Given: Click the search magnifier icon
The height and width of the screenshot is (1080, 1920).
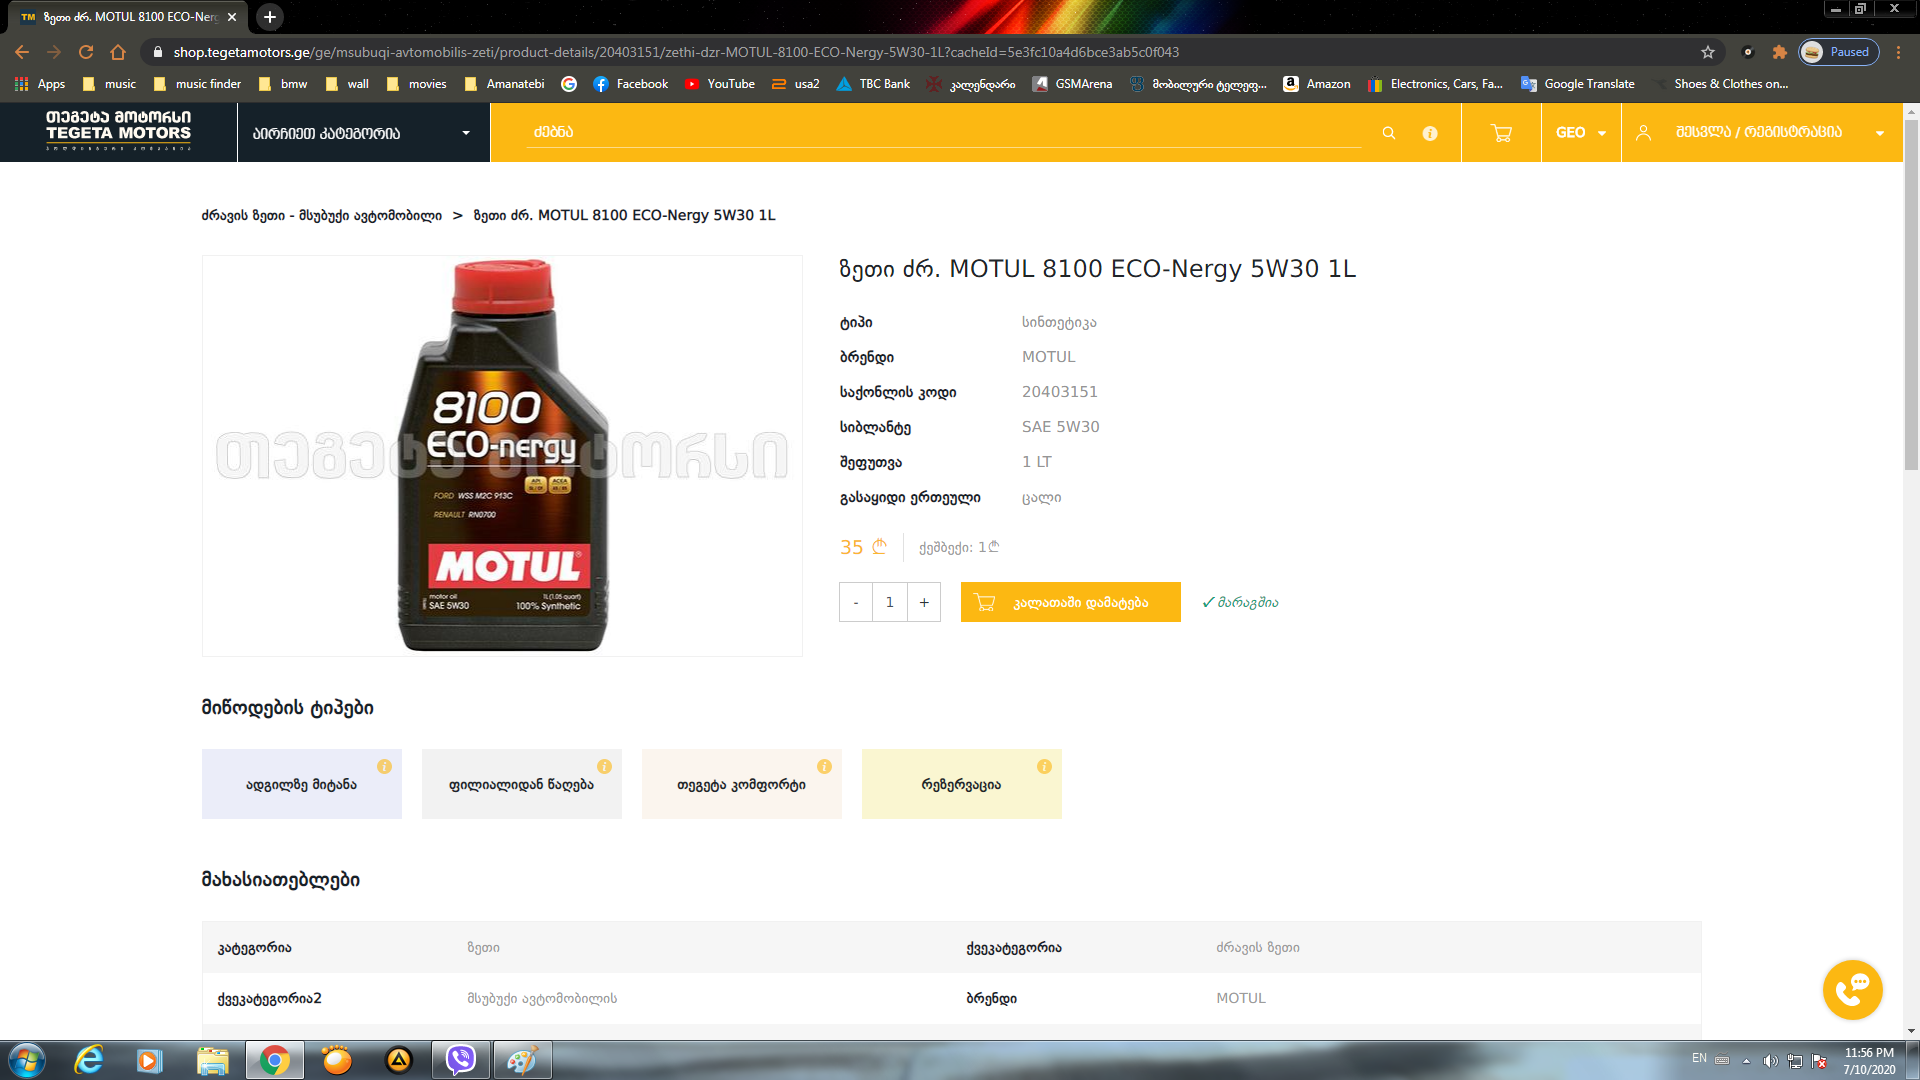Looking at the screenshot, I should (x=1389, y=133).
